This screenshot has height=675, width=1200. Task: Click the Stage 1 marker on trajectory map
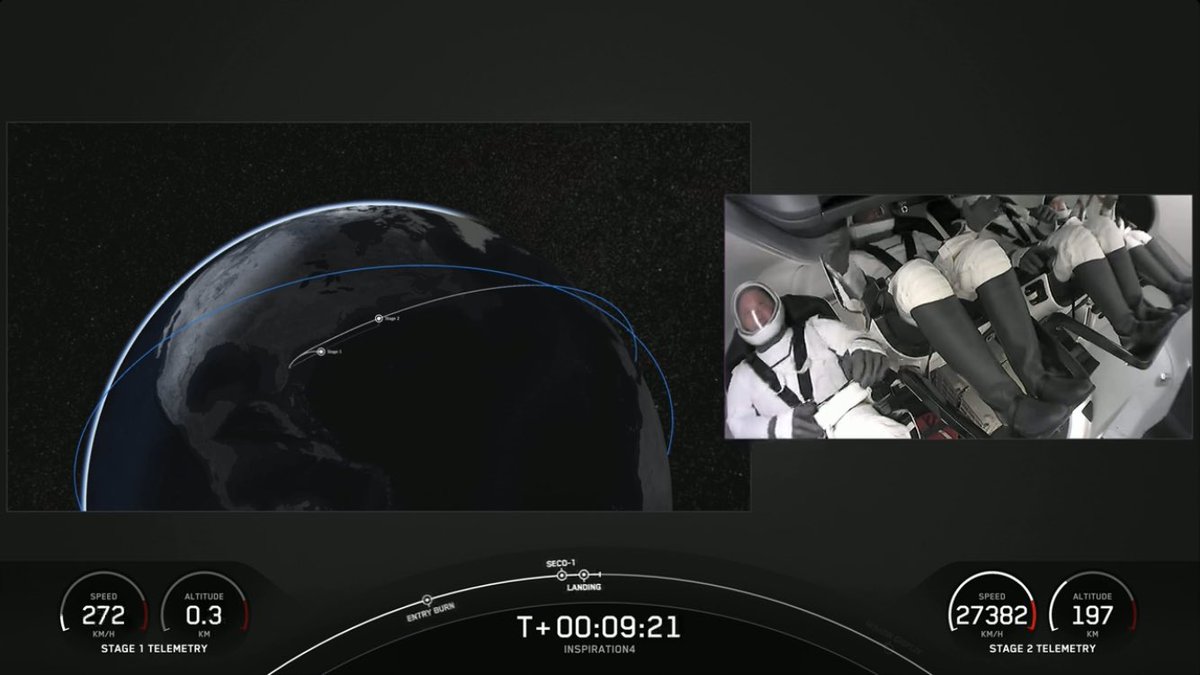(x=322, y=352)
